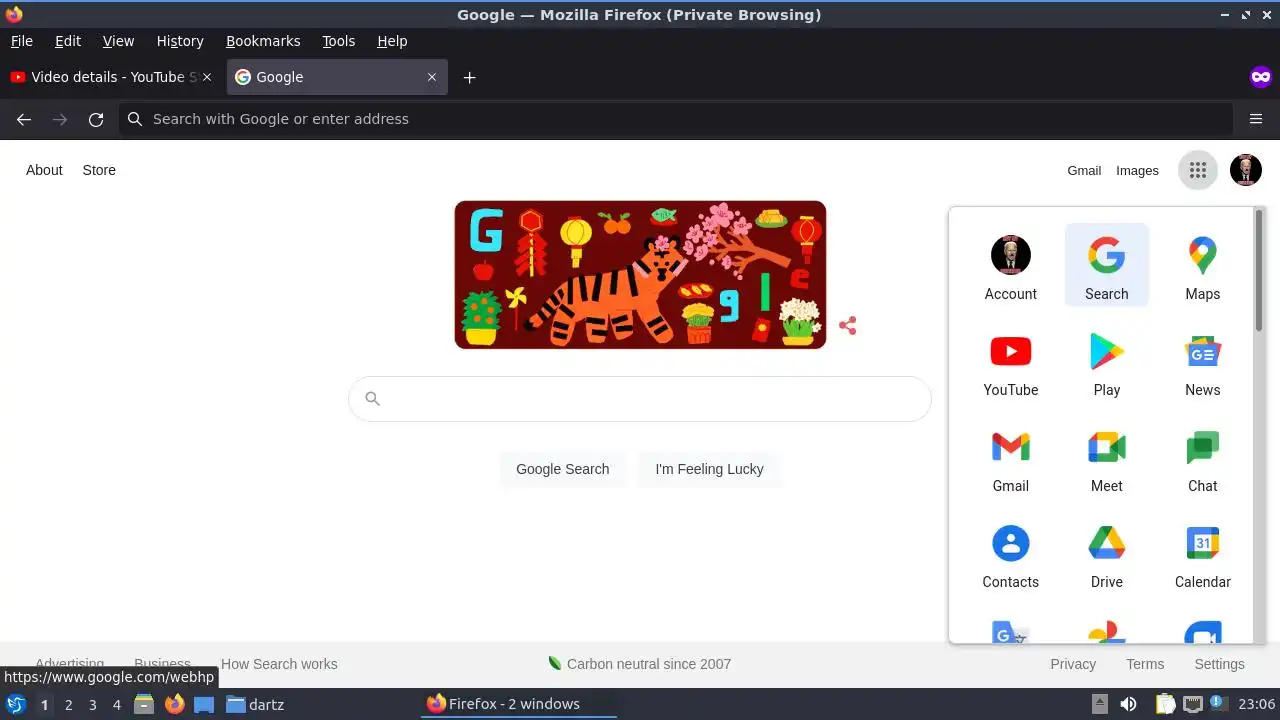This screenshot has width=1280, height=720.
Task: Open the Help menu
Action: (392, 41)
